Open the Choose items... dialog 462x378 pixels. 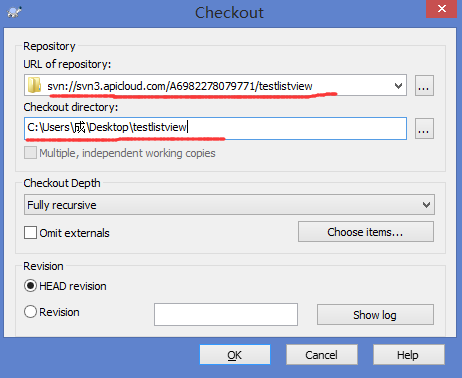pyautogui.click(x=366, y=232)
